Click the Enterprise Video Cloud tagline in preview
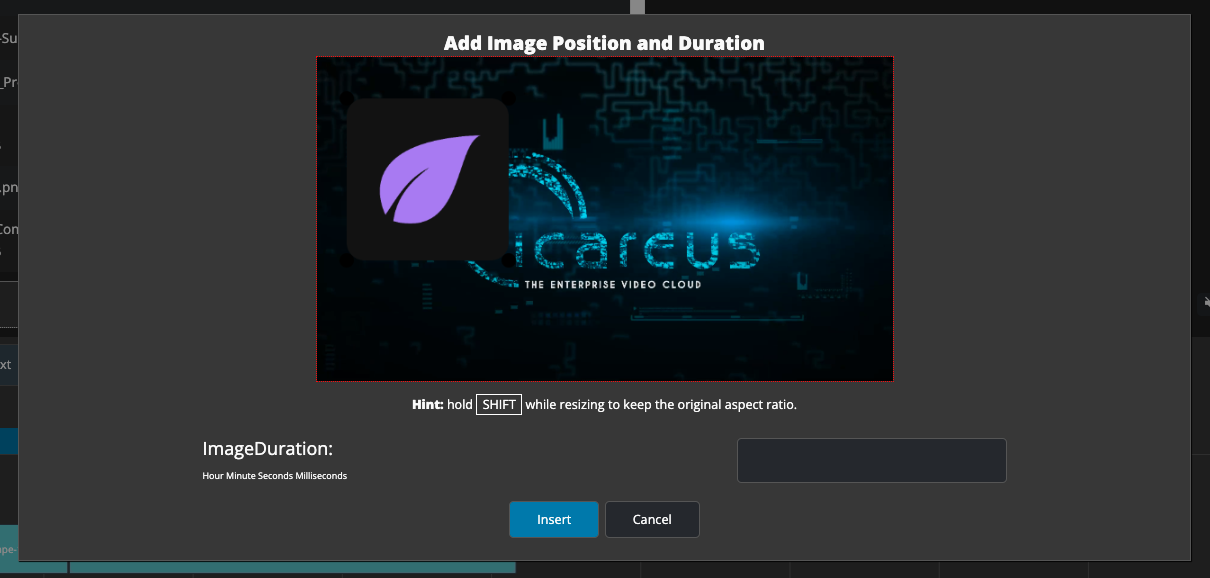This screenshot has height=578, width=1210. 612,285
